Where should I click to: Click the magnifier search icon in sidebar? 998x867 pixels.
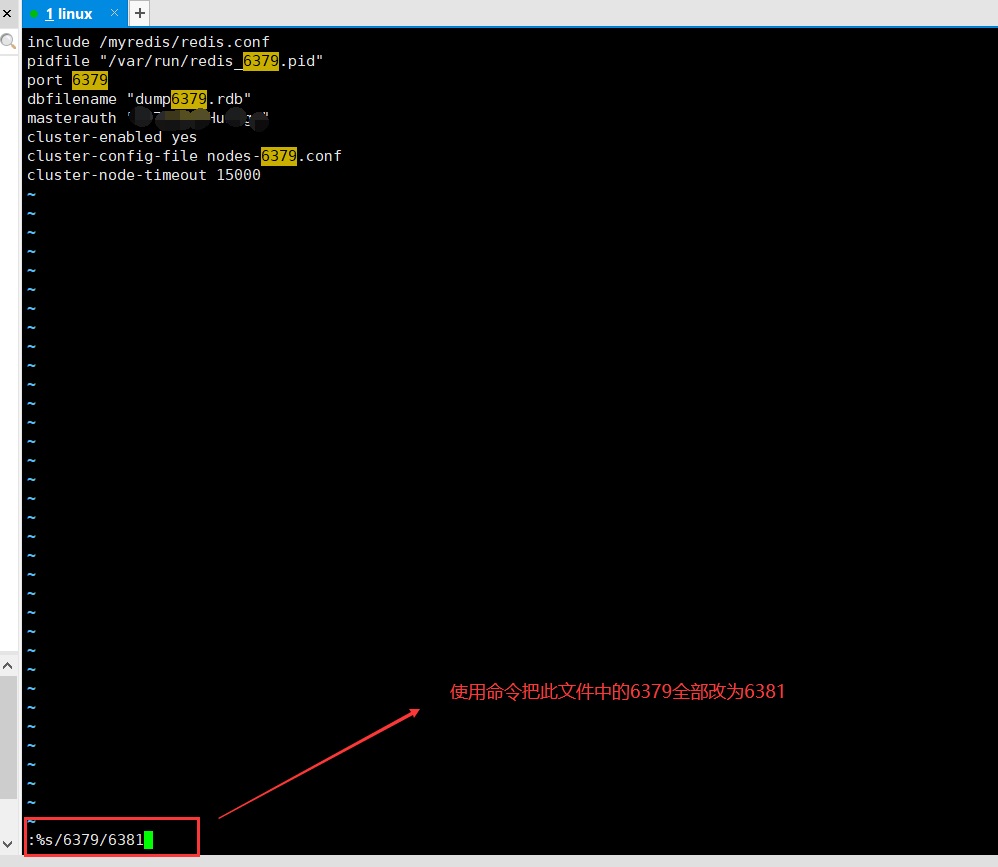click(8, 42)
